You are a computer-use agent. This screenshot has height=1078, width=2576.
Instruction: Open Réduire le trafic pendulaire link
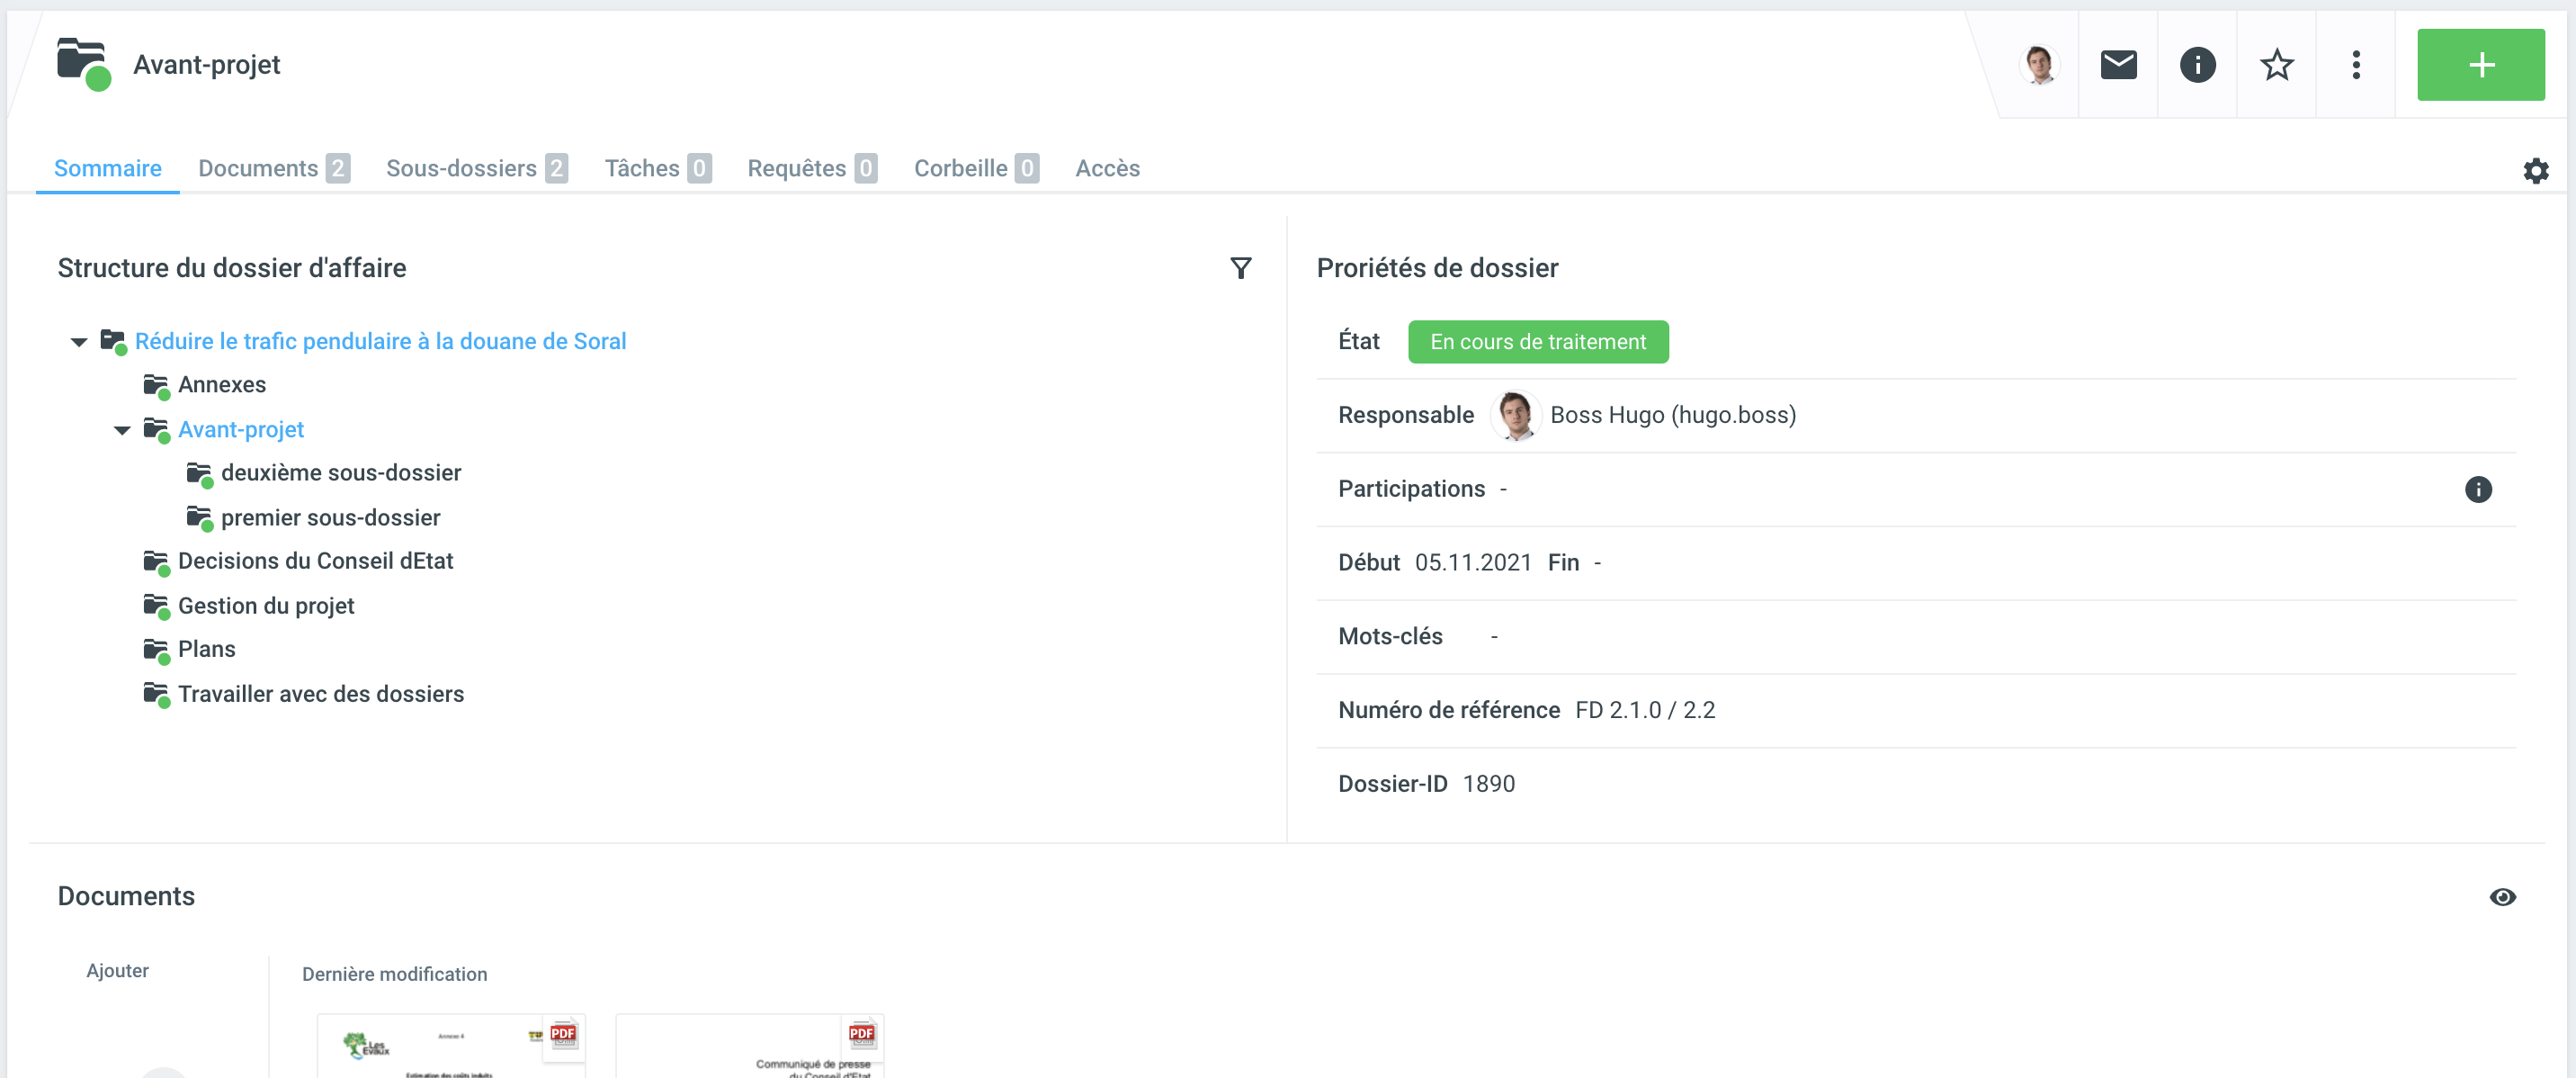(380, 341)
